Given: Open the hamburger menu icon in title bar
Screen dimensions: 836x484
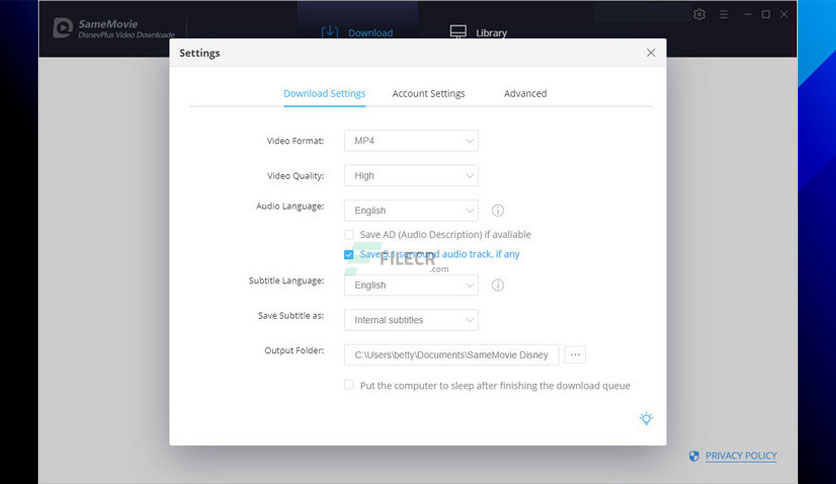Looking at the screenshot, I should 724,14.
